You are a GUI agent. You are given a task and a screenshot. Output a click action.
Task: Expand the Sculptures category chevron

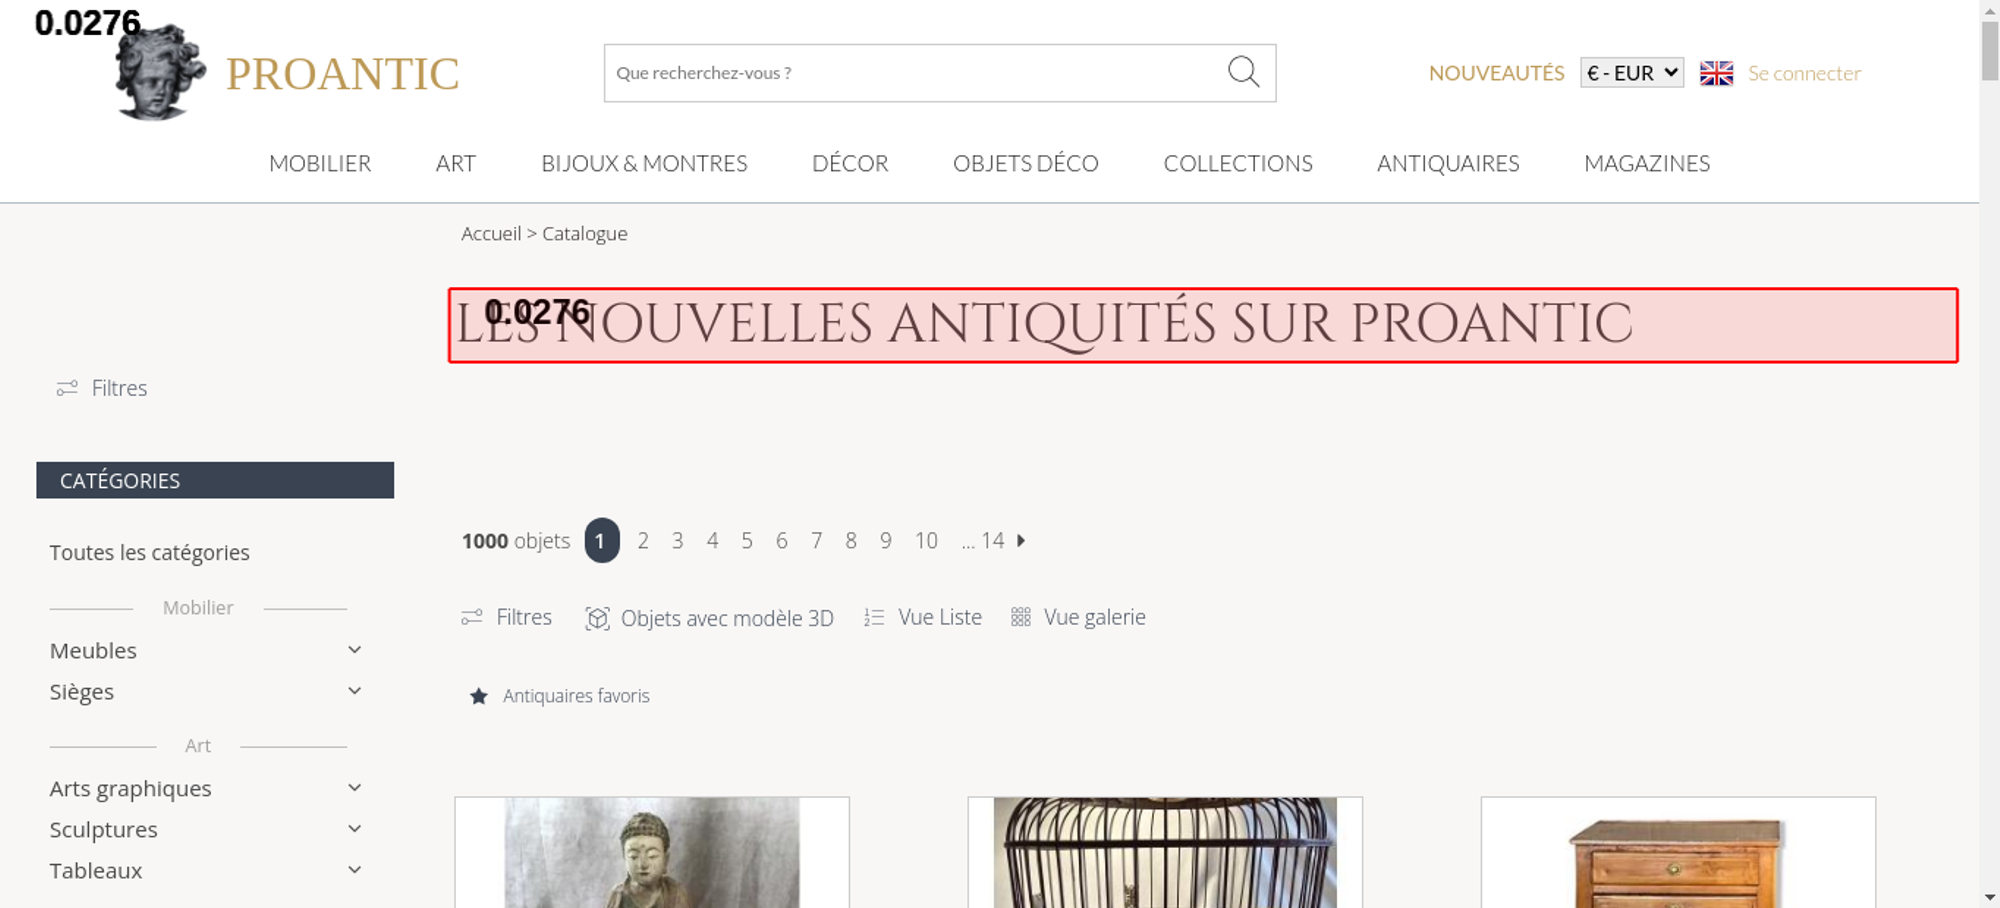coord(354,829)
